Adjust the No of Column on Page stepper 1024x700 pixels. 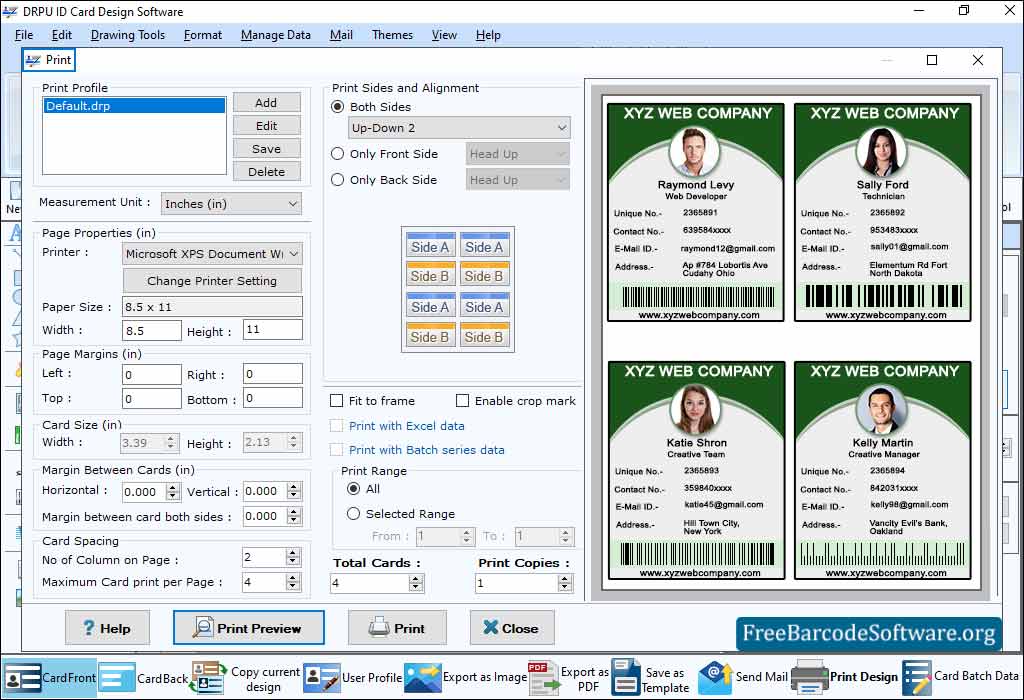[293, 557]
